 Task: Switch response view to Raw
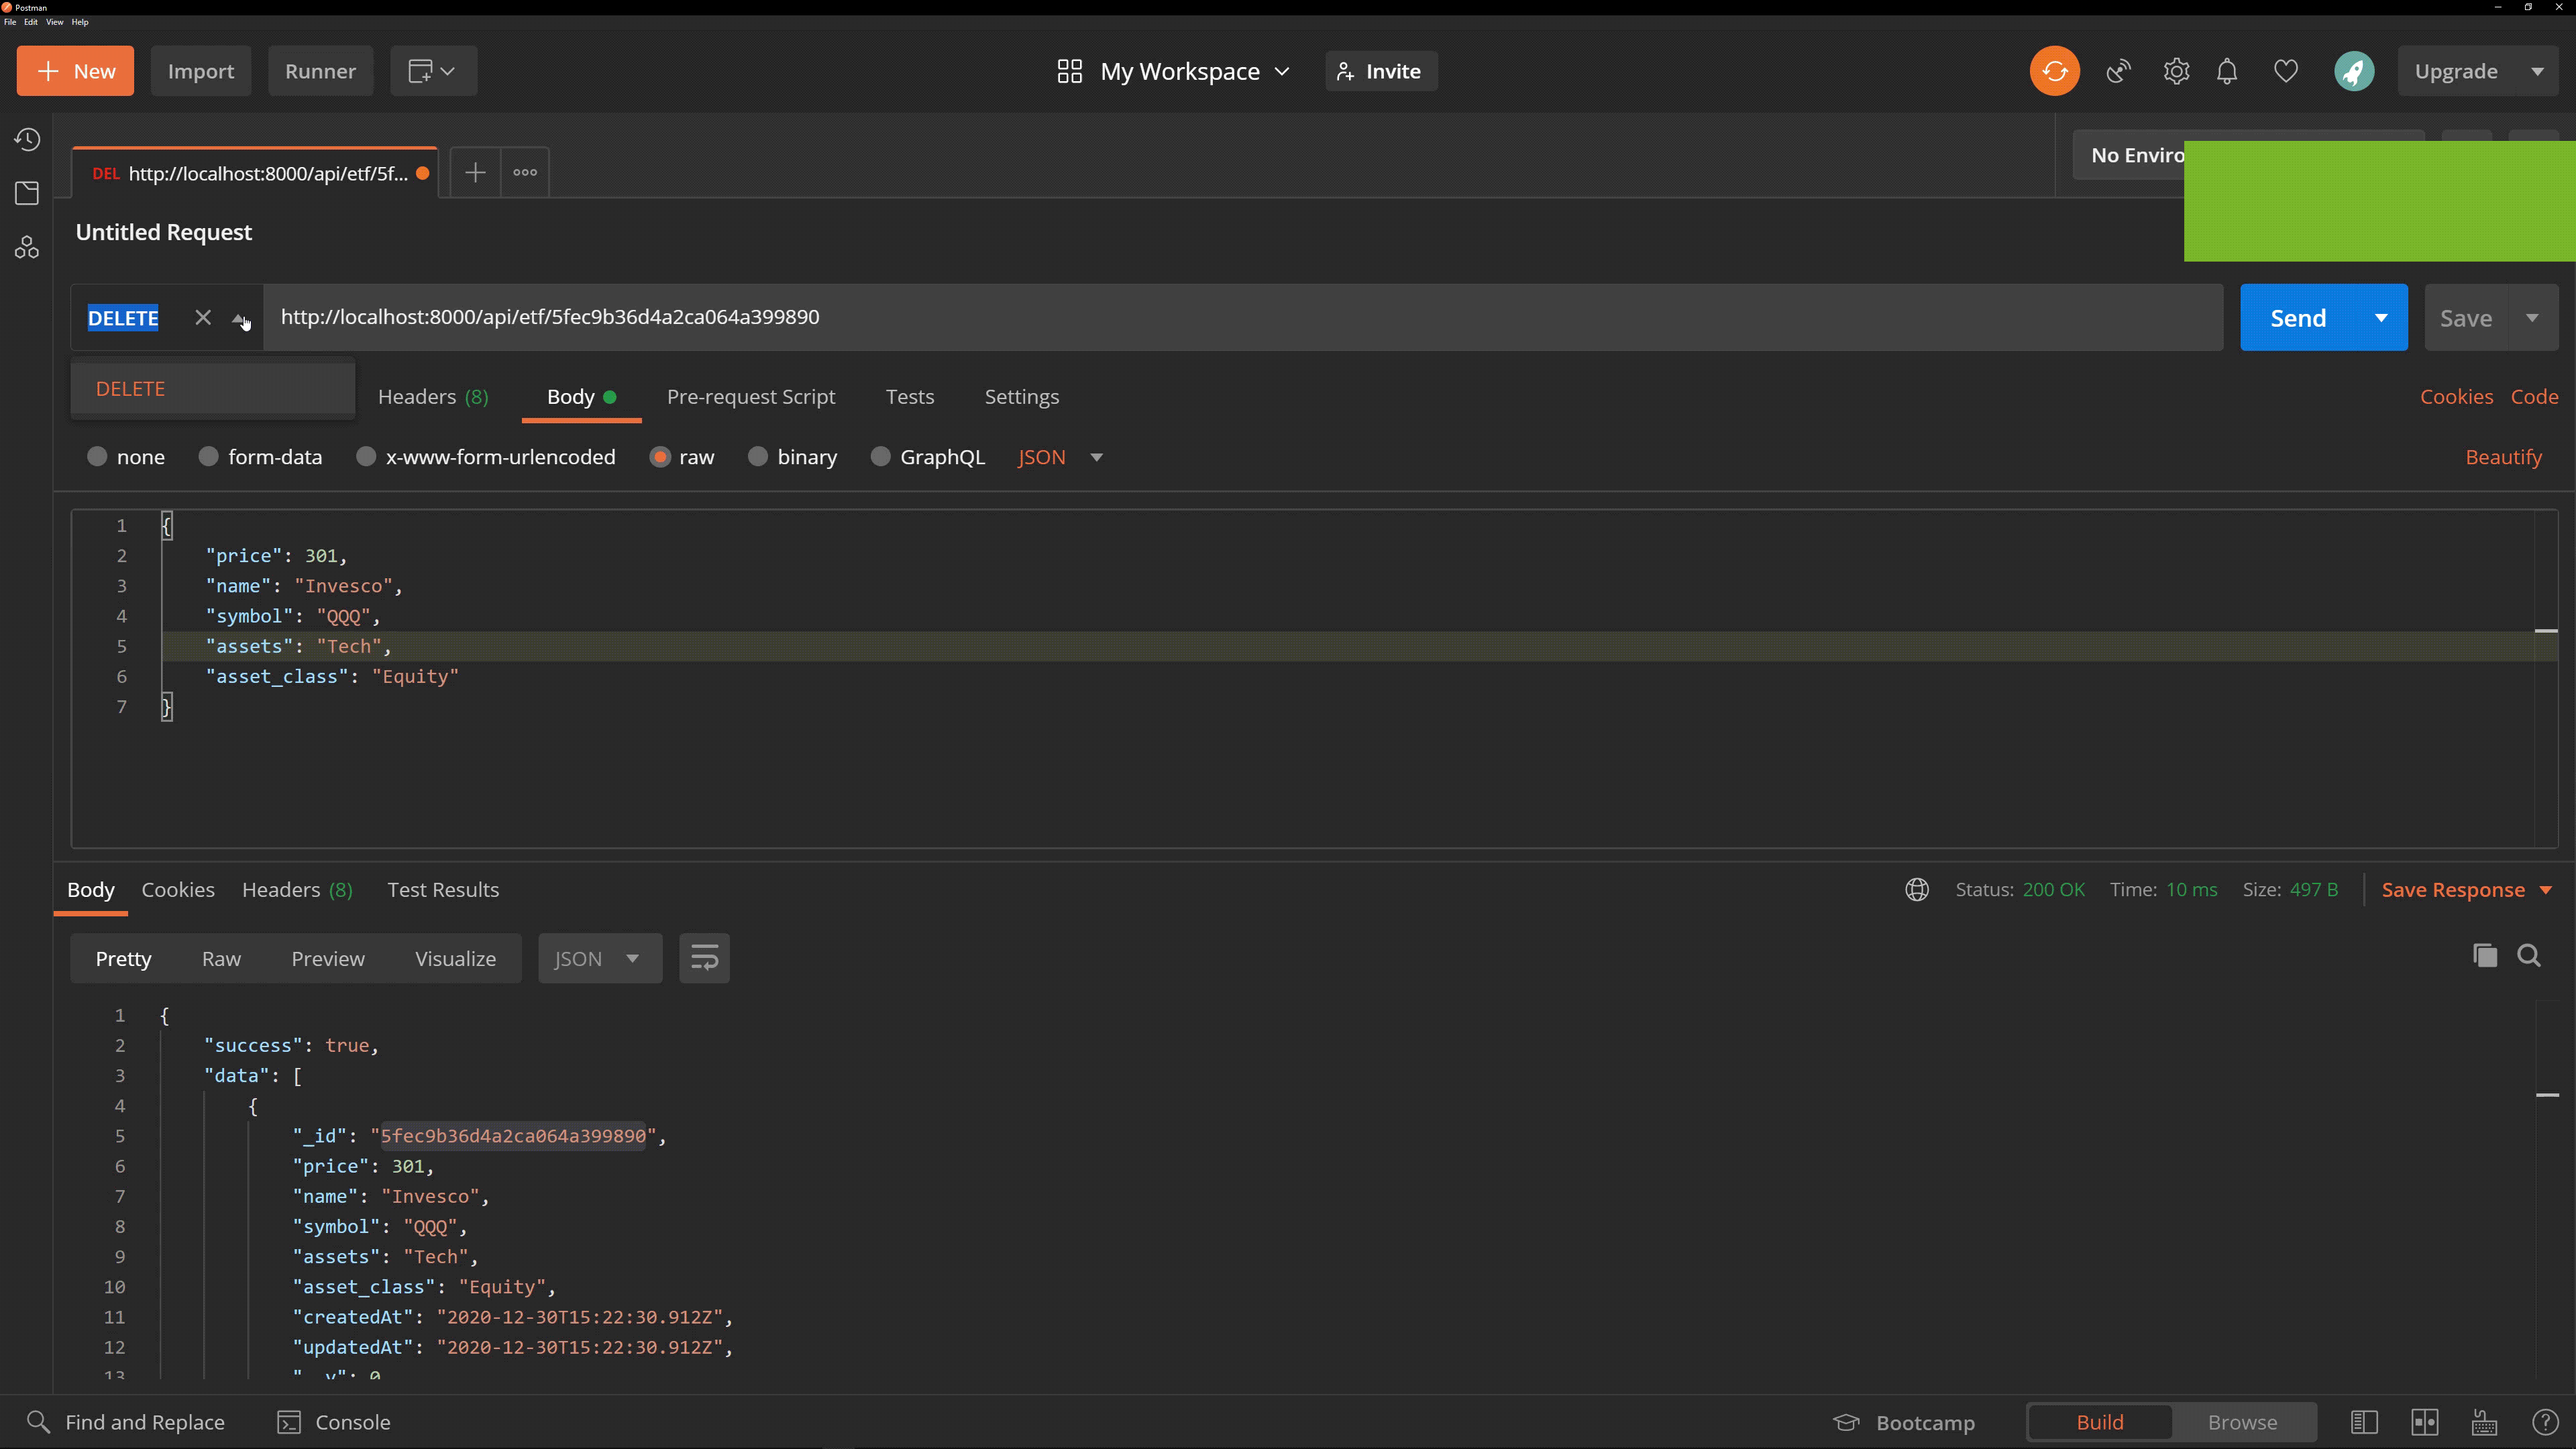(x=221, y=958)
